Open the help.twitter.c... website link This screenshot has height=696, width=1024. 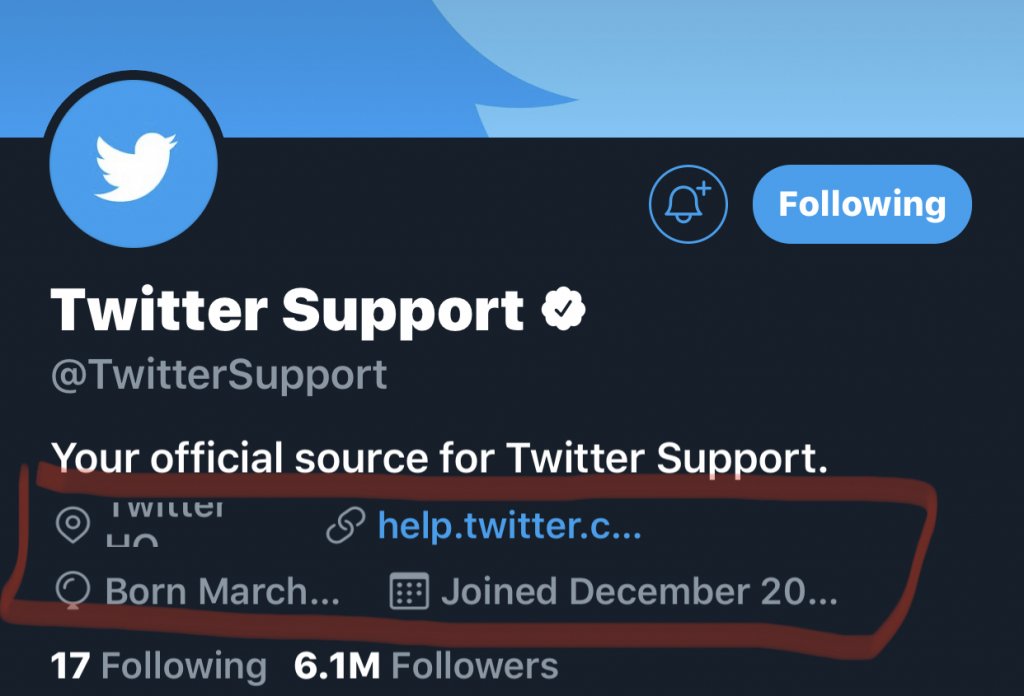[x=509, y=526]
